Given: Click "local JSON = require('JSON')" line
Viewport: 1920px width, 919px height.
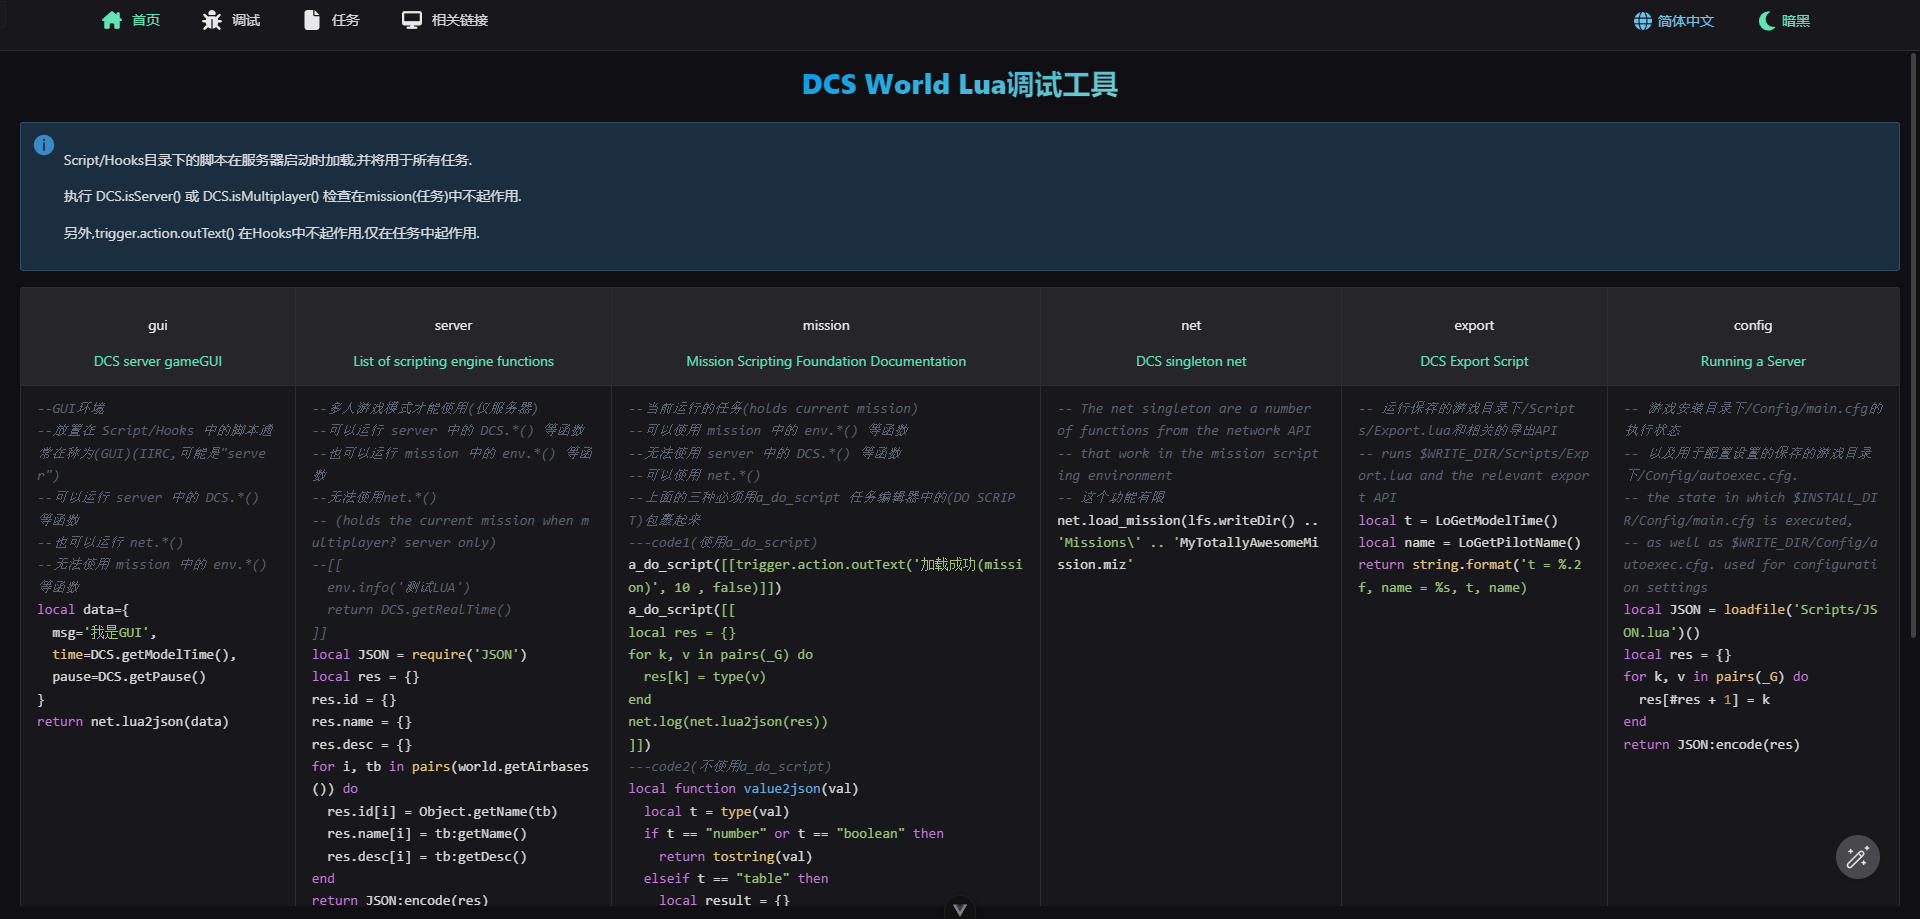Looking at the screenshot, I should [419, 655].
